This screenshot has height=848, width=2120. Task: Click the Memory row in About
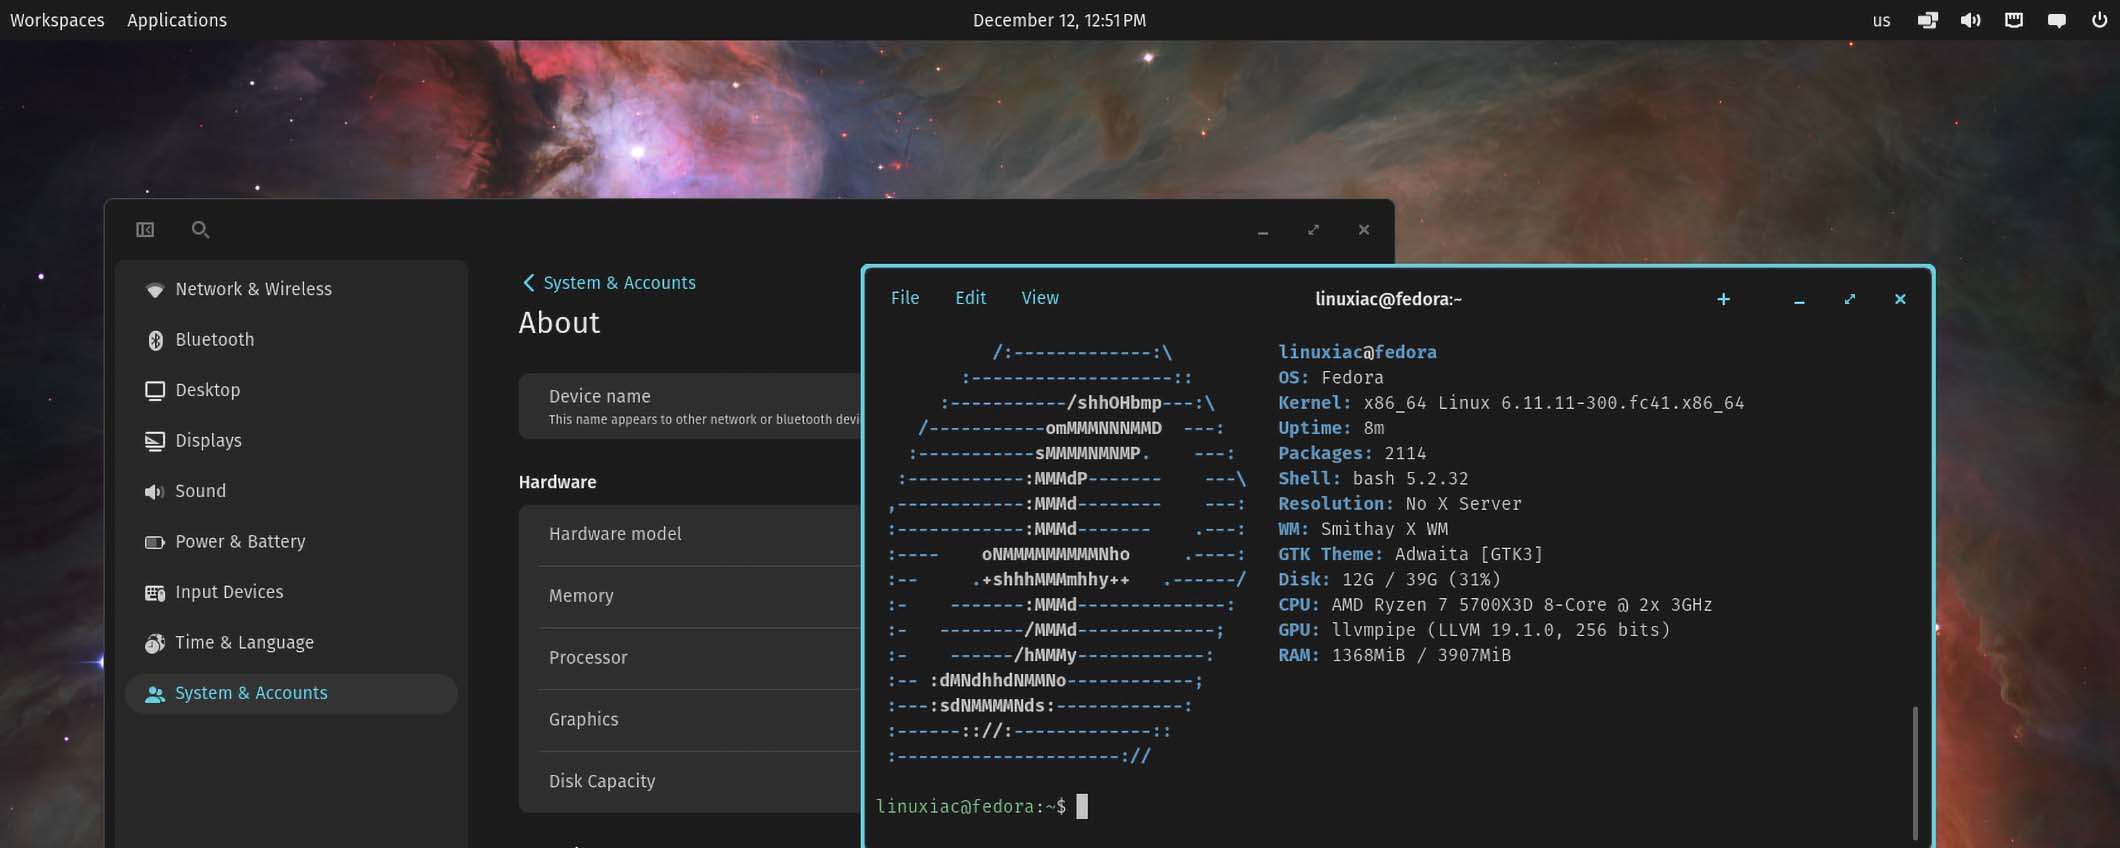pos(690,597)
